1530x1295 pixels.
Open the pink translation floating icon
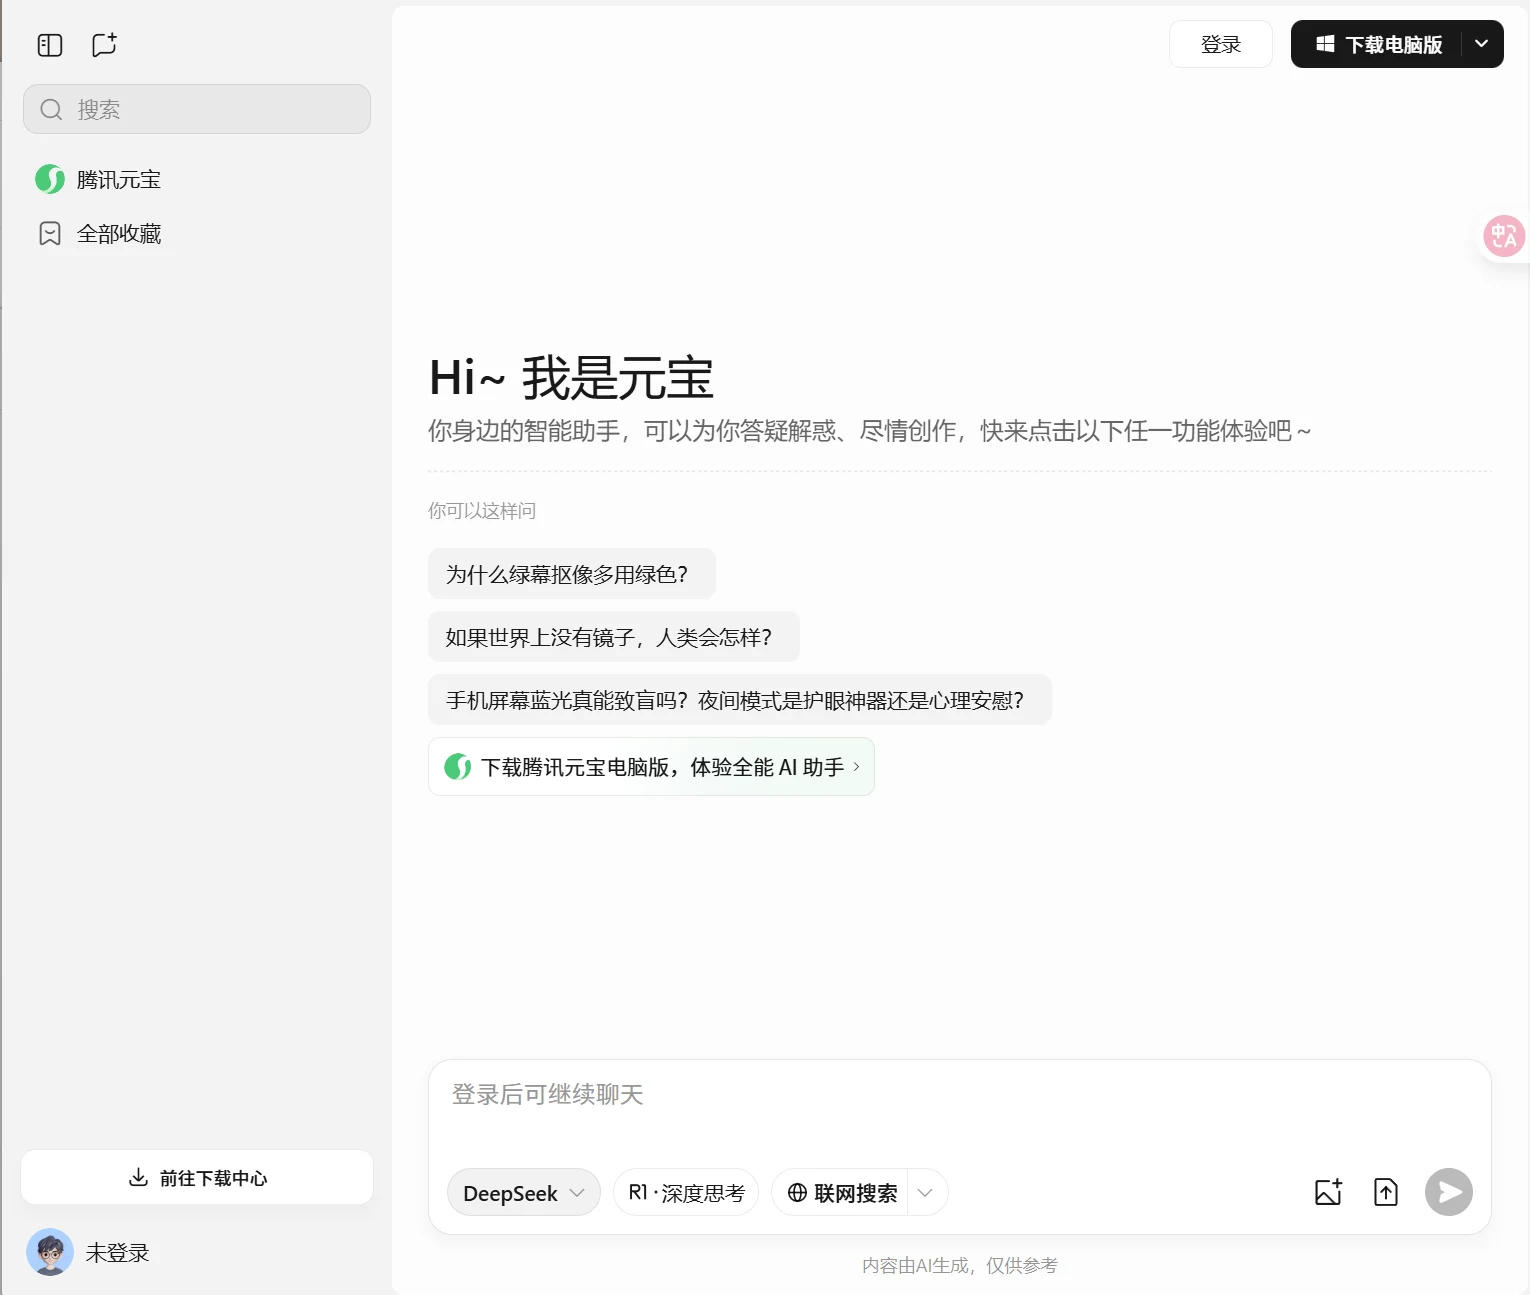tap(1504, 237)
